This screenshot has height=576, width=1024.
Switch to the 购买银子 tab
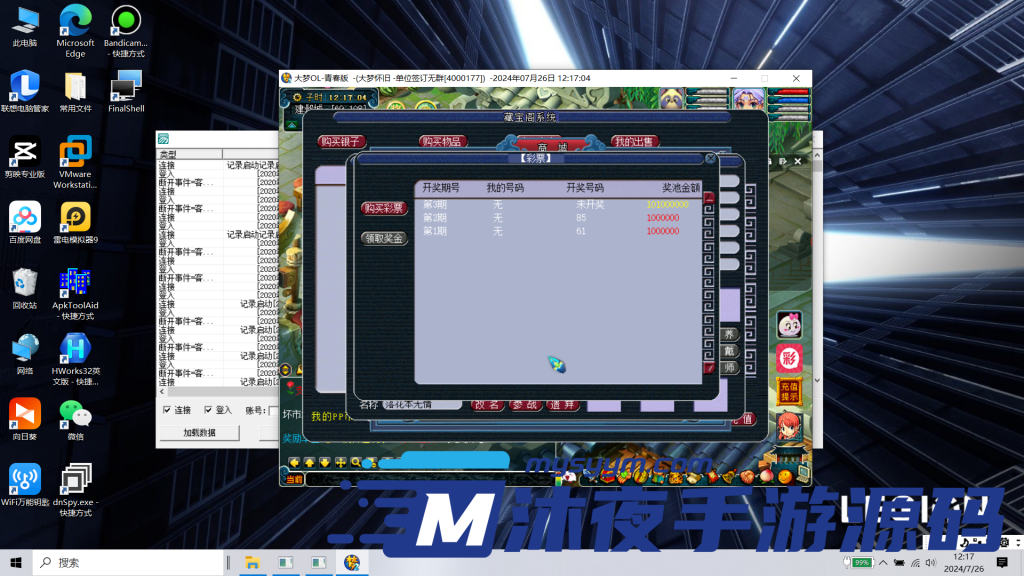(x=343, y=142)
